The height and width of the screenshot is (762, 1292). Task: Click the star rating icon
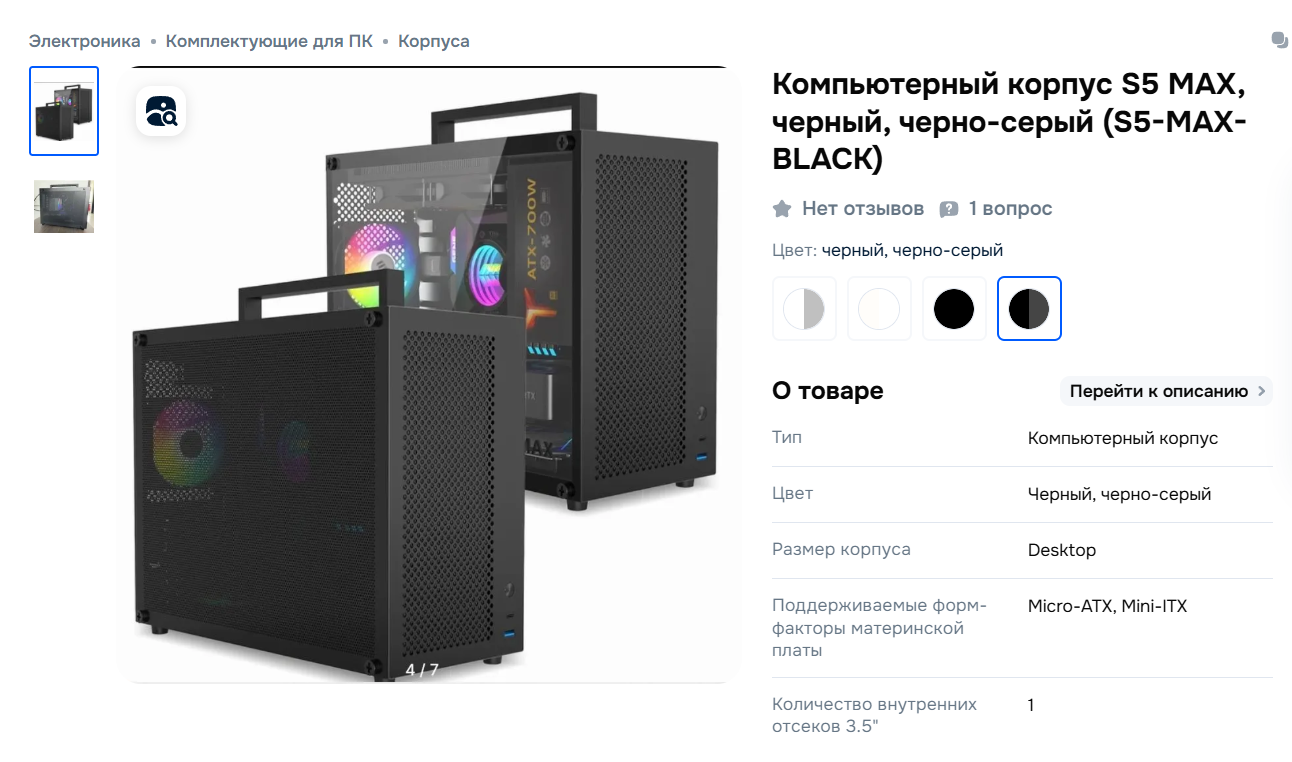click(x=782, y=209)
